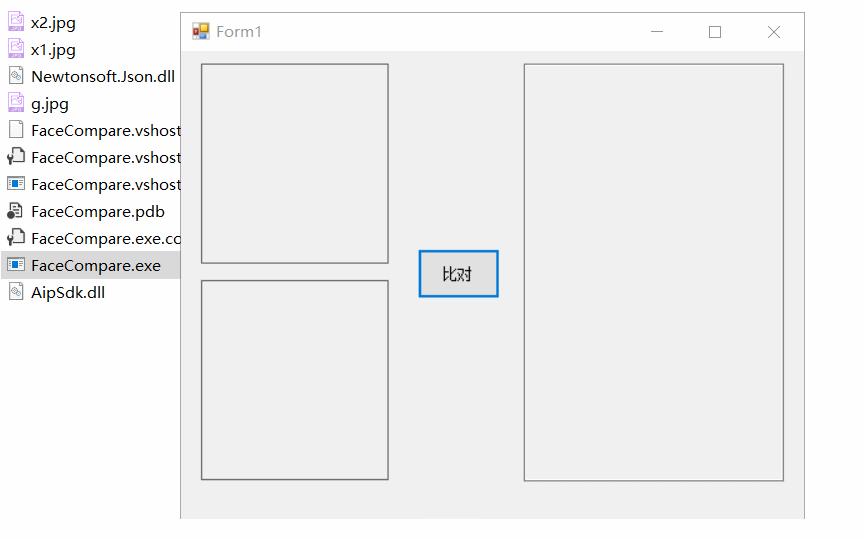Select the AipSdk.dll file icon

tap(16, 292)
